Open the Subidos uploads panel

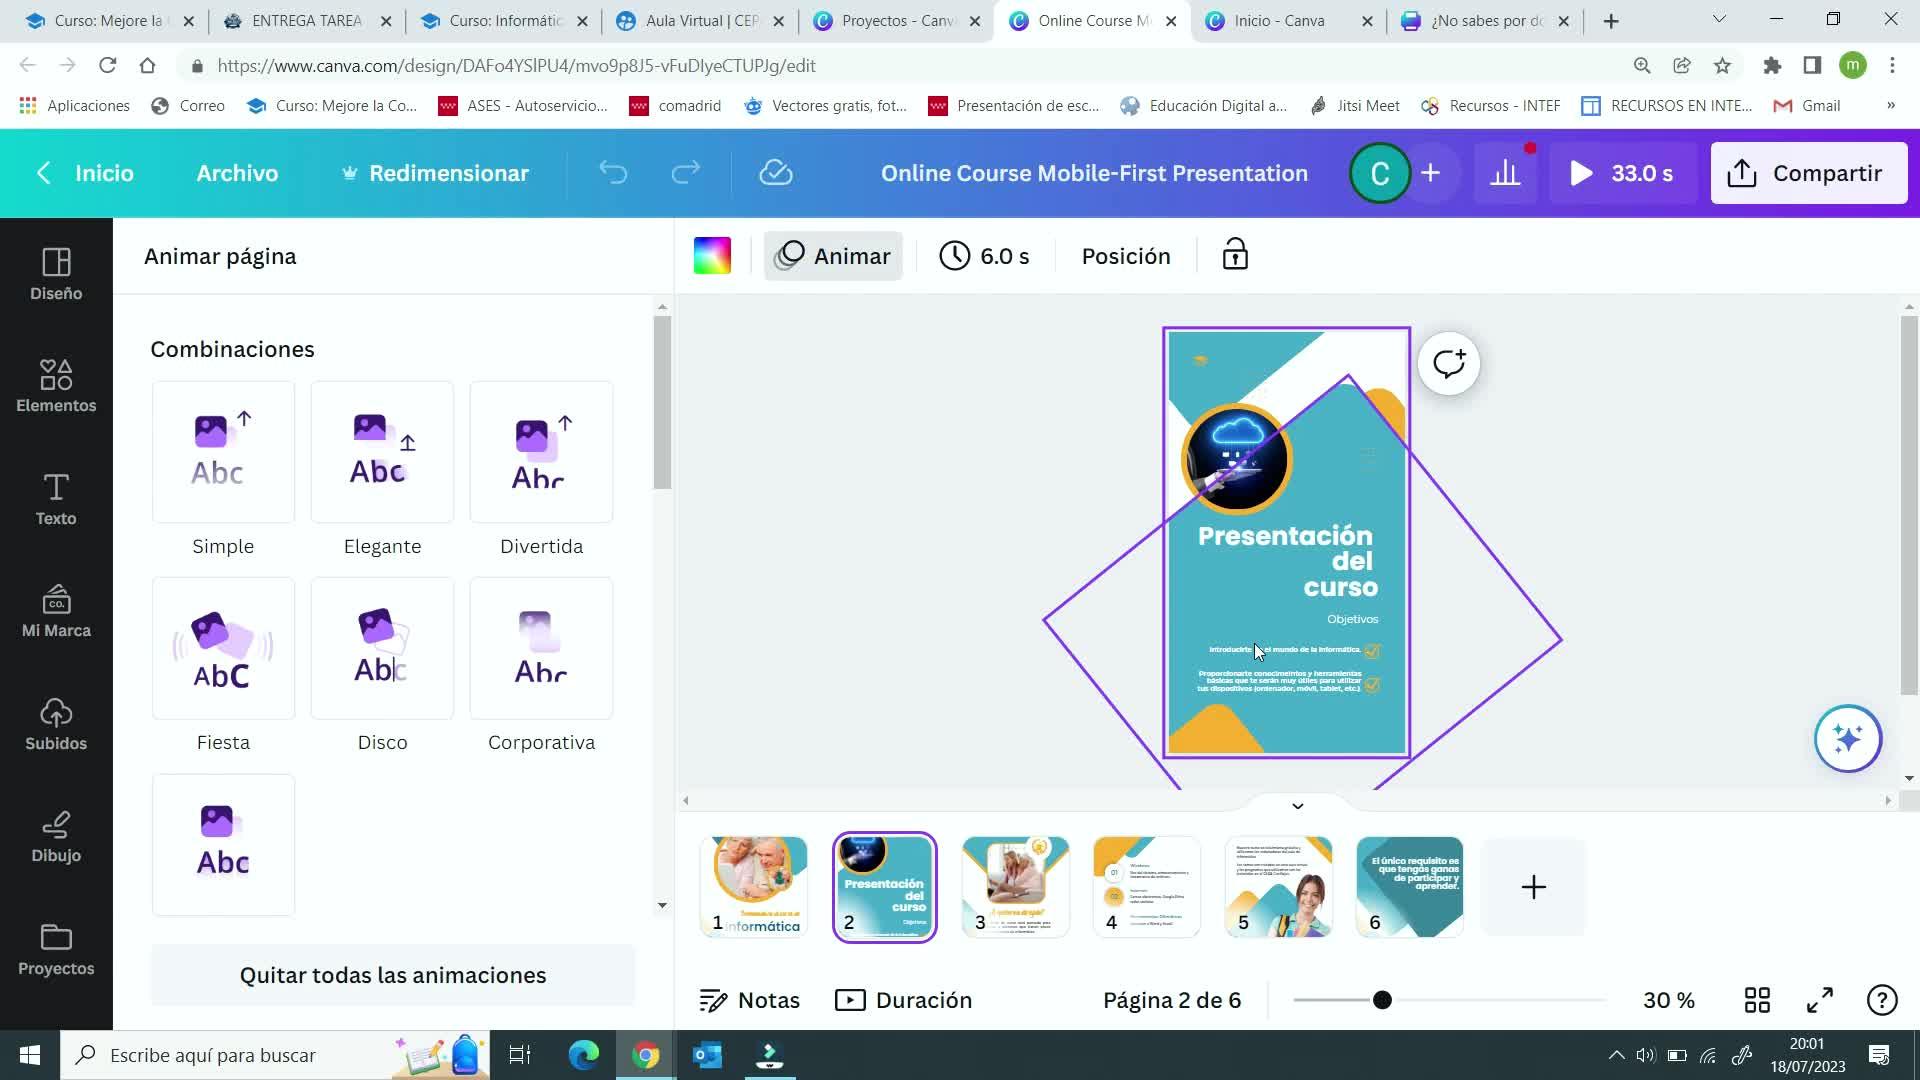pos(56,724)
